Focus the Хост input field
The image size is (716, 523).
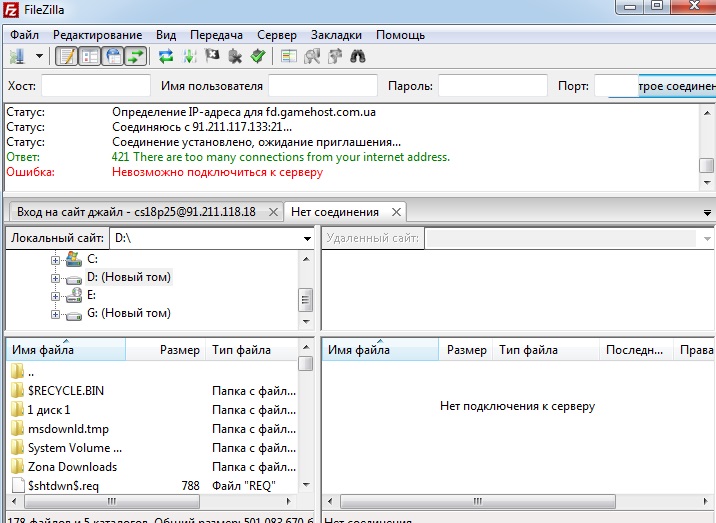96,86
